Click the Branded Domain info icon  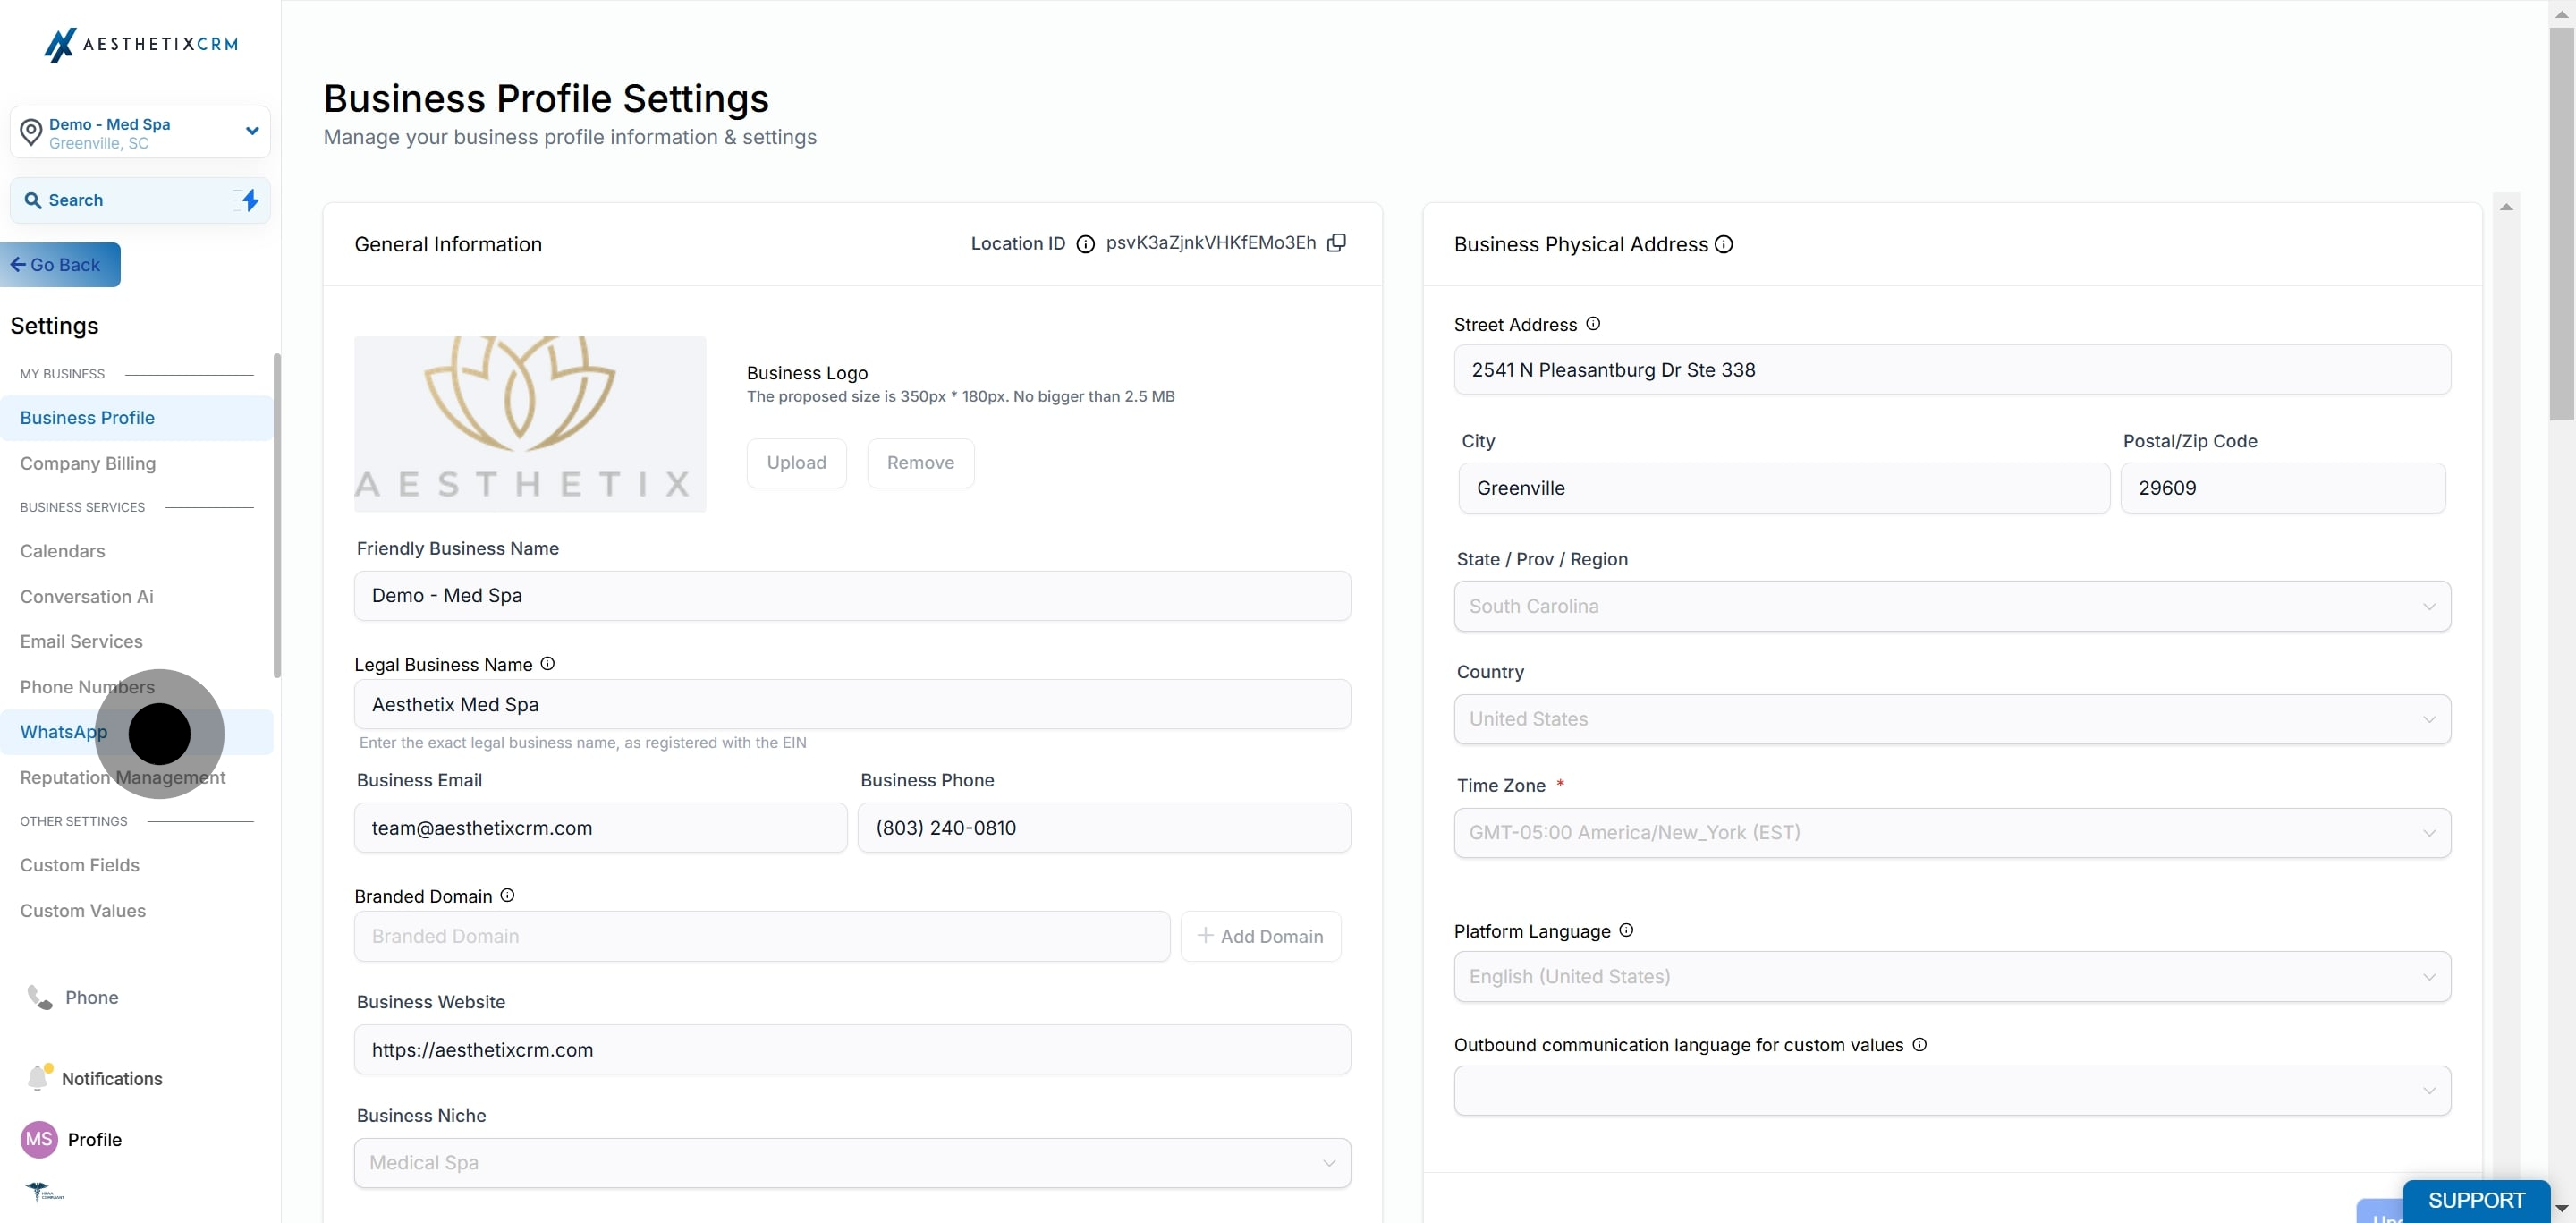507,895
